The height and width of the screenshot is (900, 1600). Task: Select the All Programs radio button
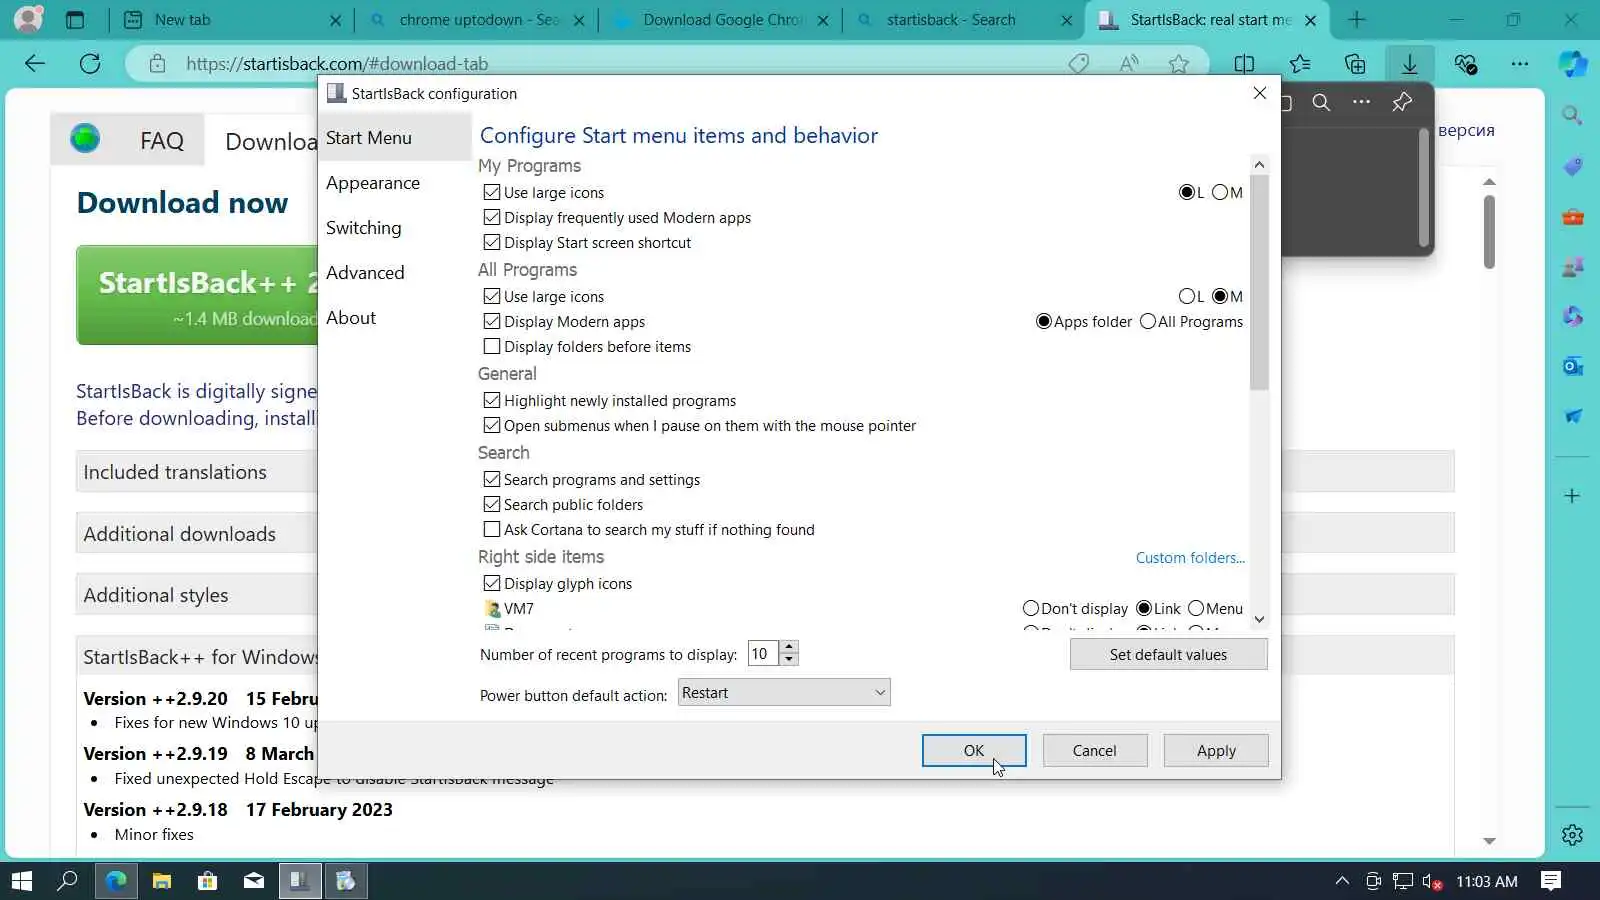click(x=1148, y=321)
